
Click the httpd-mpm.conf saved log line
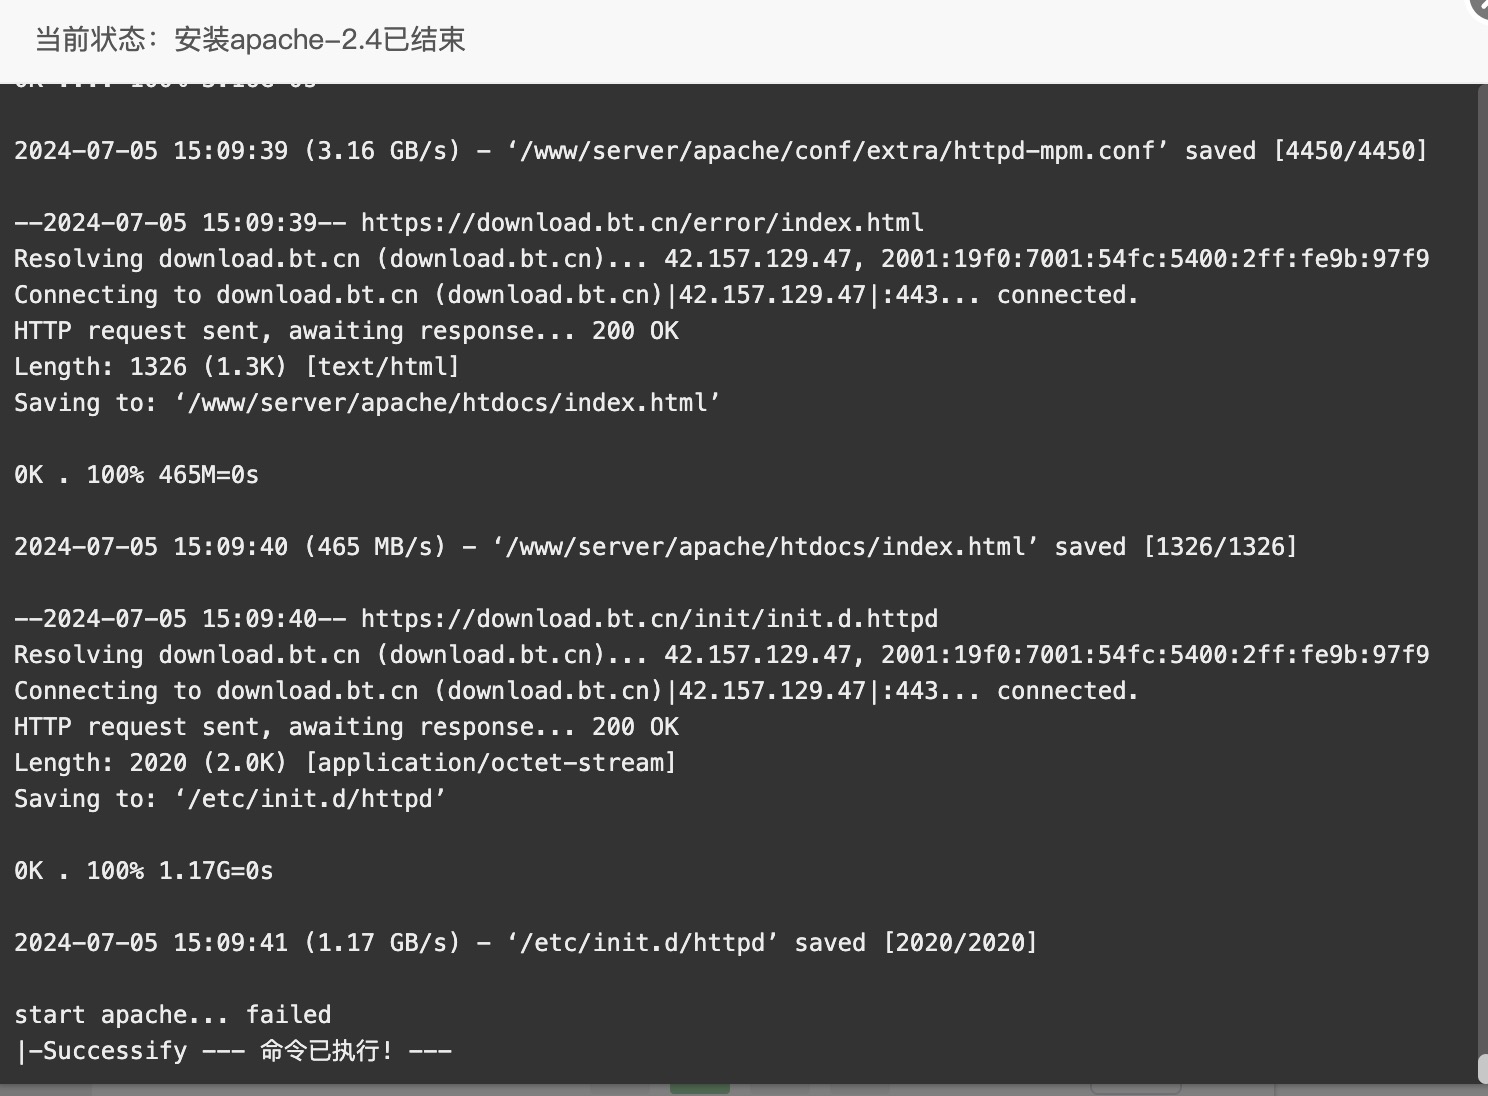(x=721, y=151)
